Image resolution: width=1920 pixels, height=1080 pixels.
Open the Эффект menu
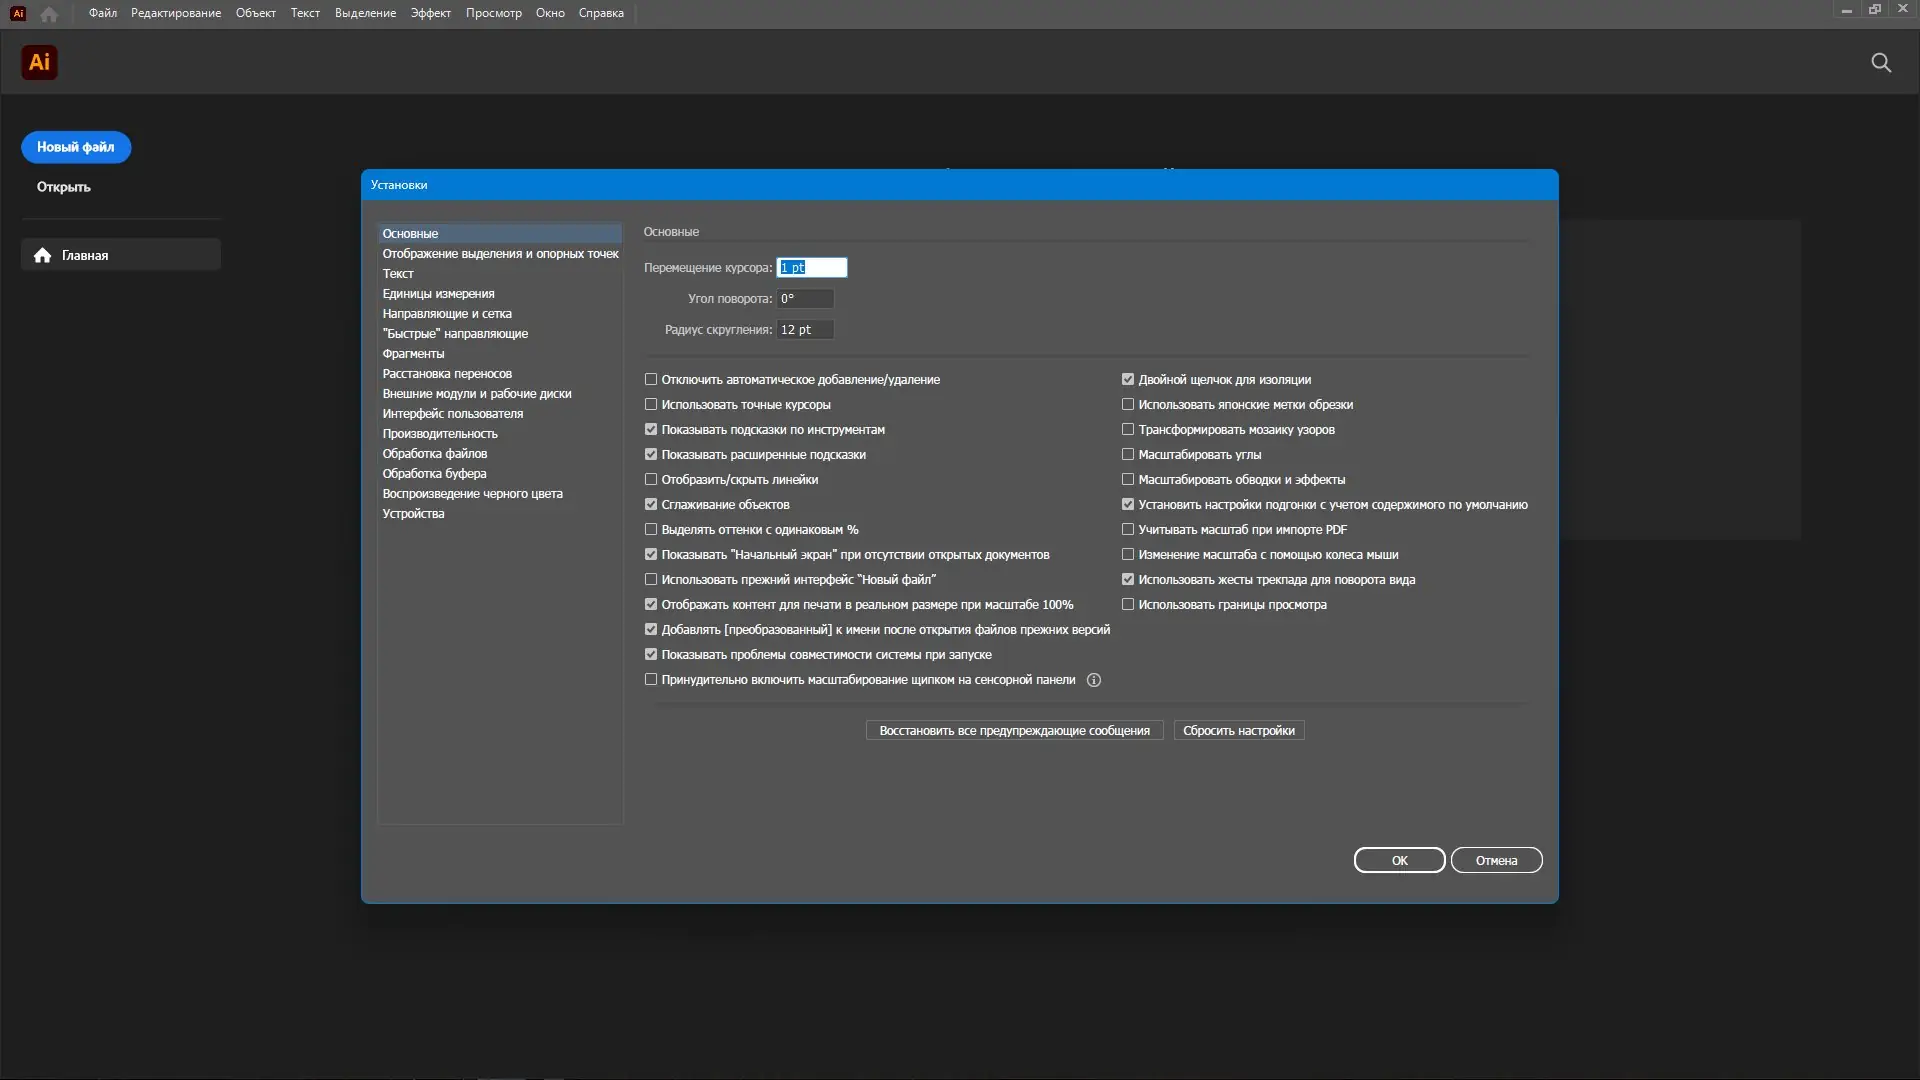click(430, 13)
